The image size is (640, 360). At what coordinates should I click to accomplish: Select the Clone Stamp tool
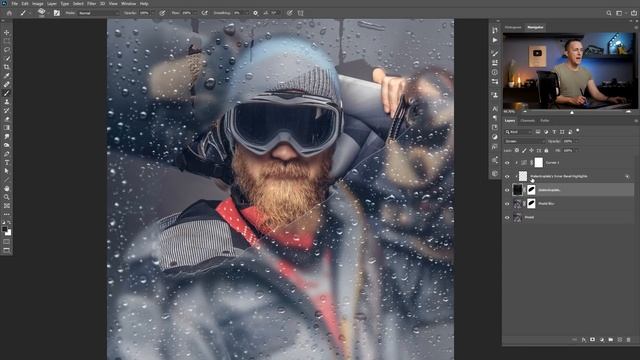pos(7,102)
